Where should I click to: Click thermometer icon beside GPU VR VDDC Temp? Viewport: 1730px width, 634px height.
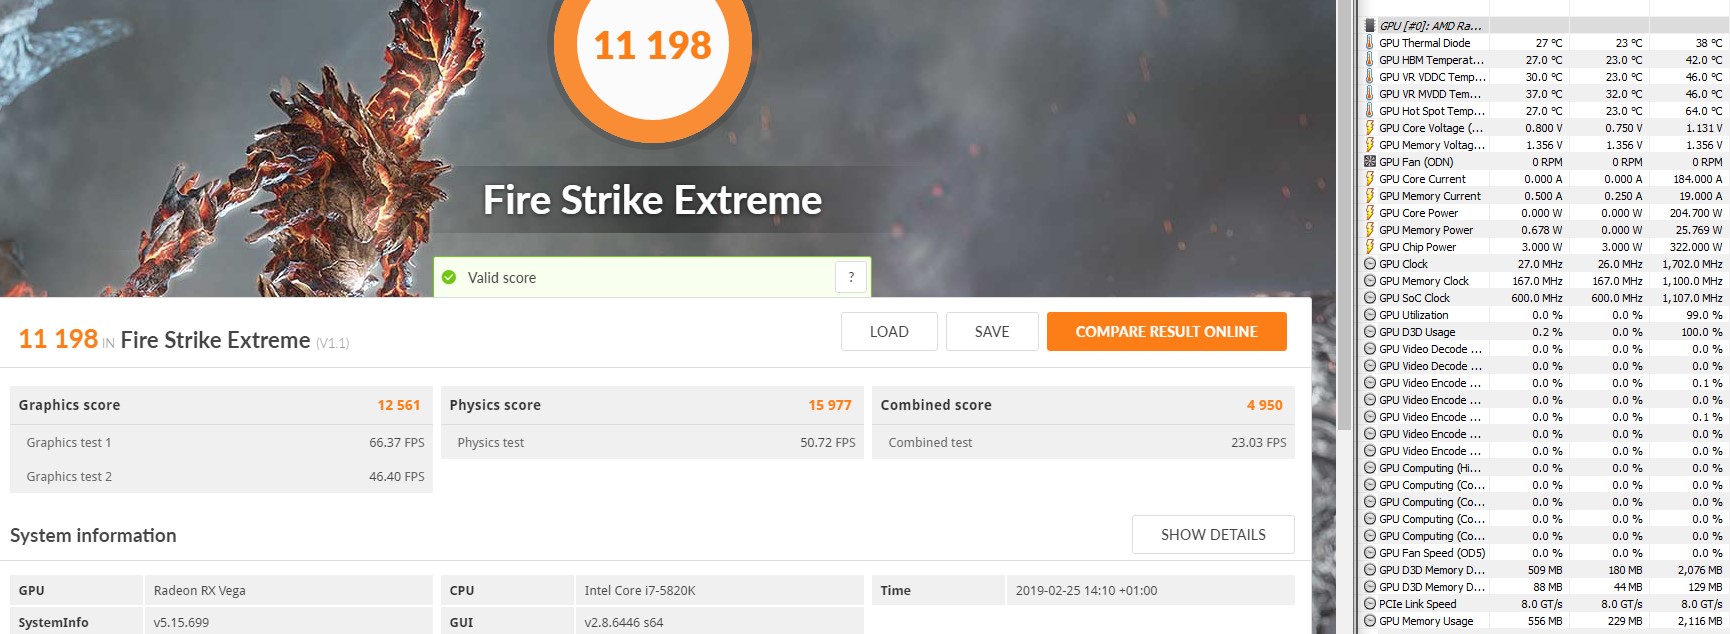point(1370,77)
